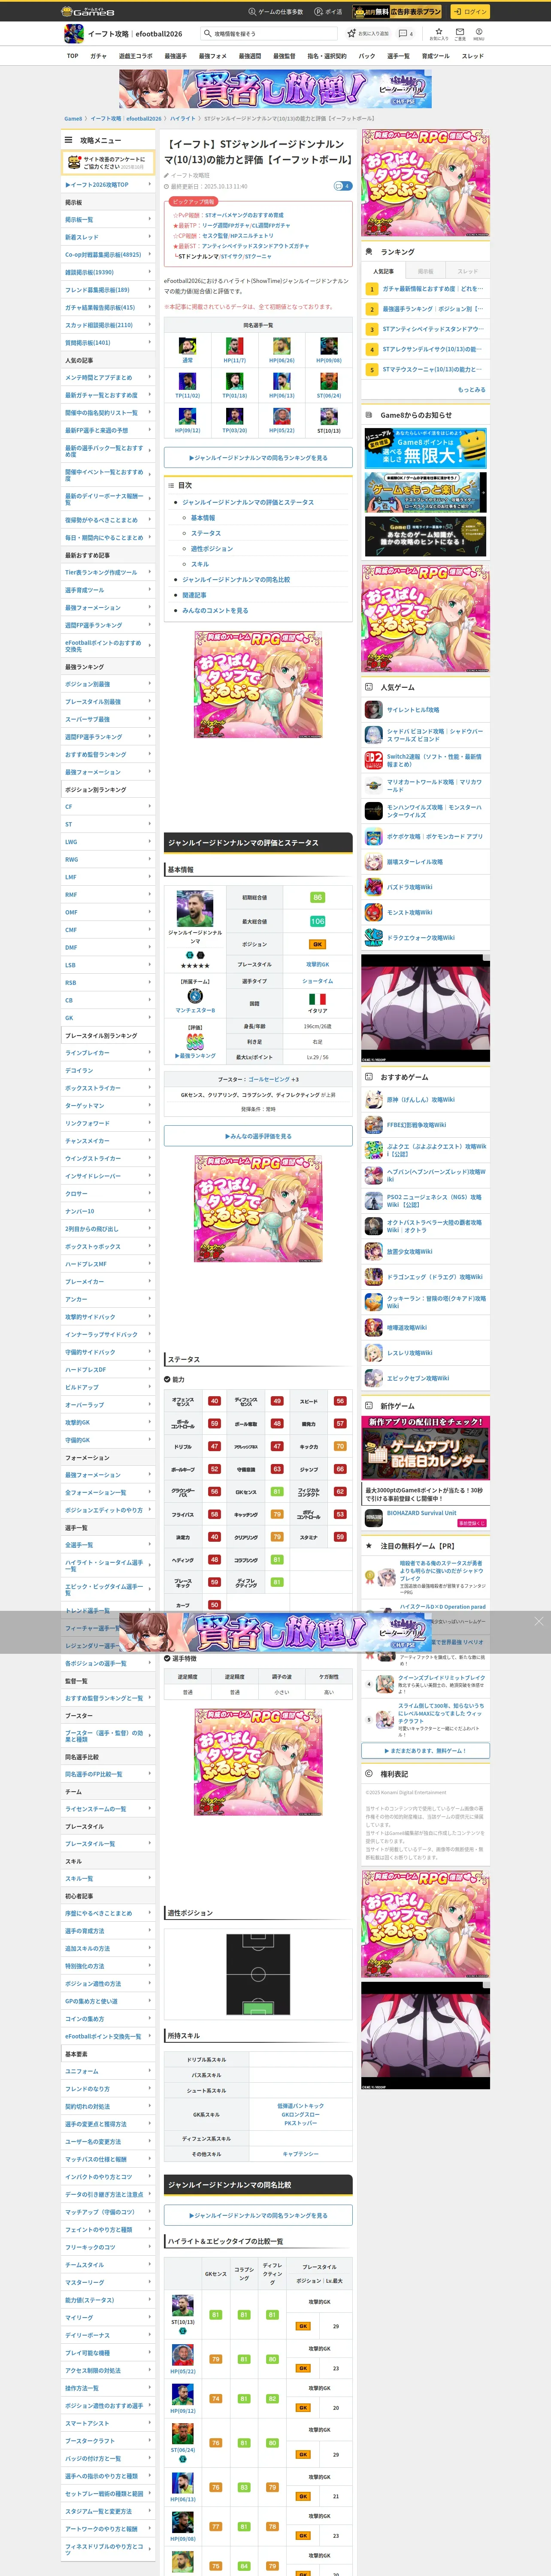
Task: Open the 最強選手 navigation tab
Action: [175, 56]
